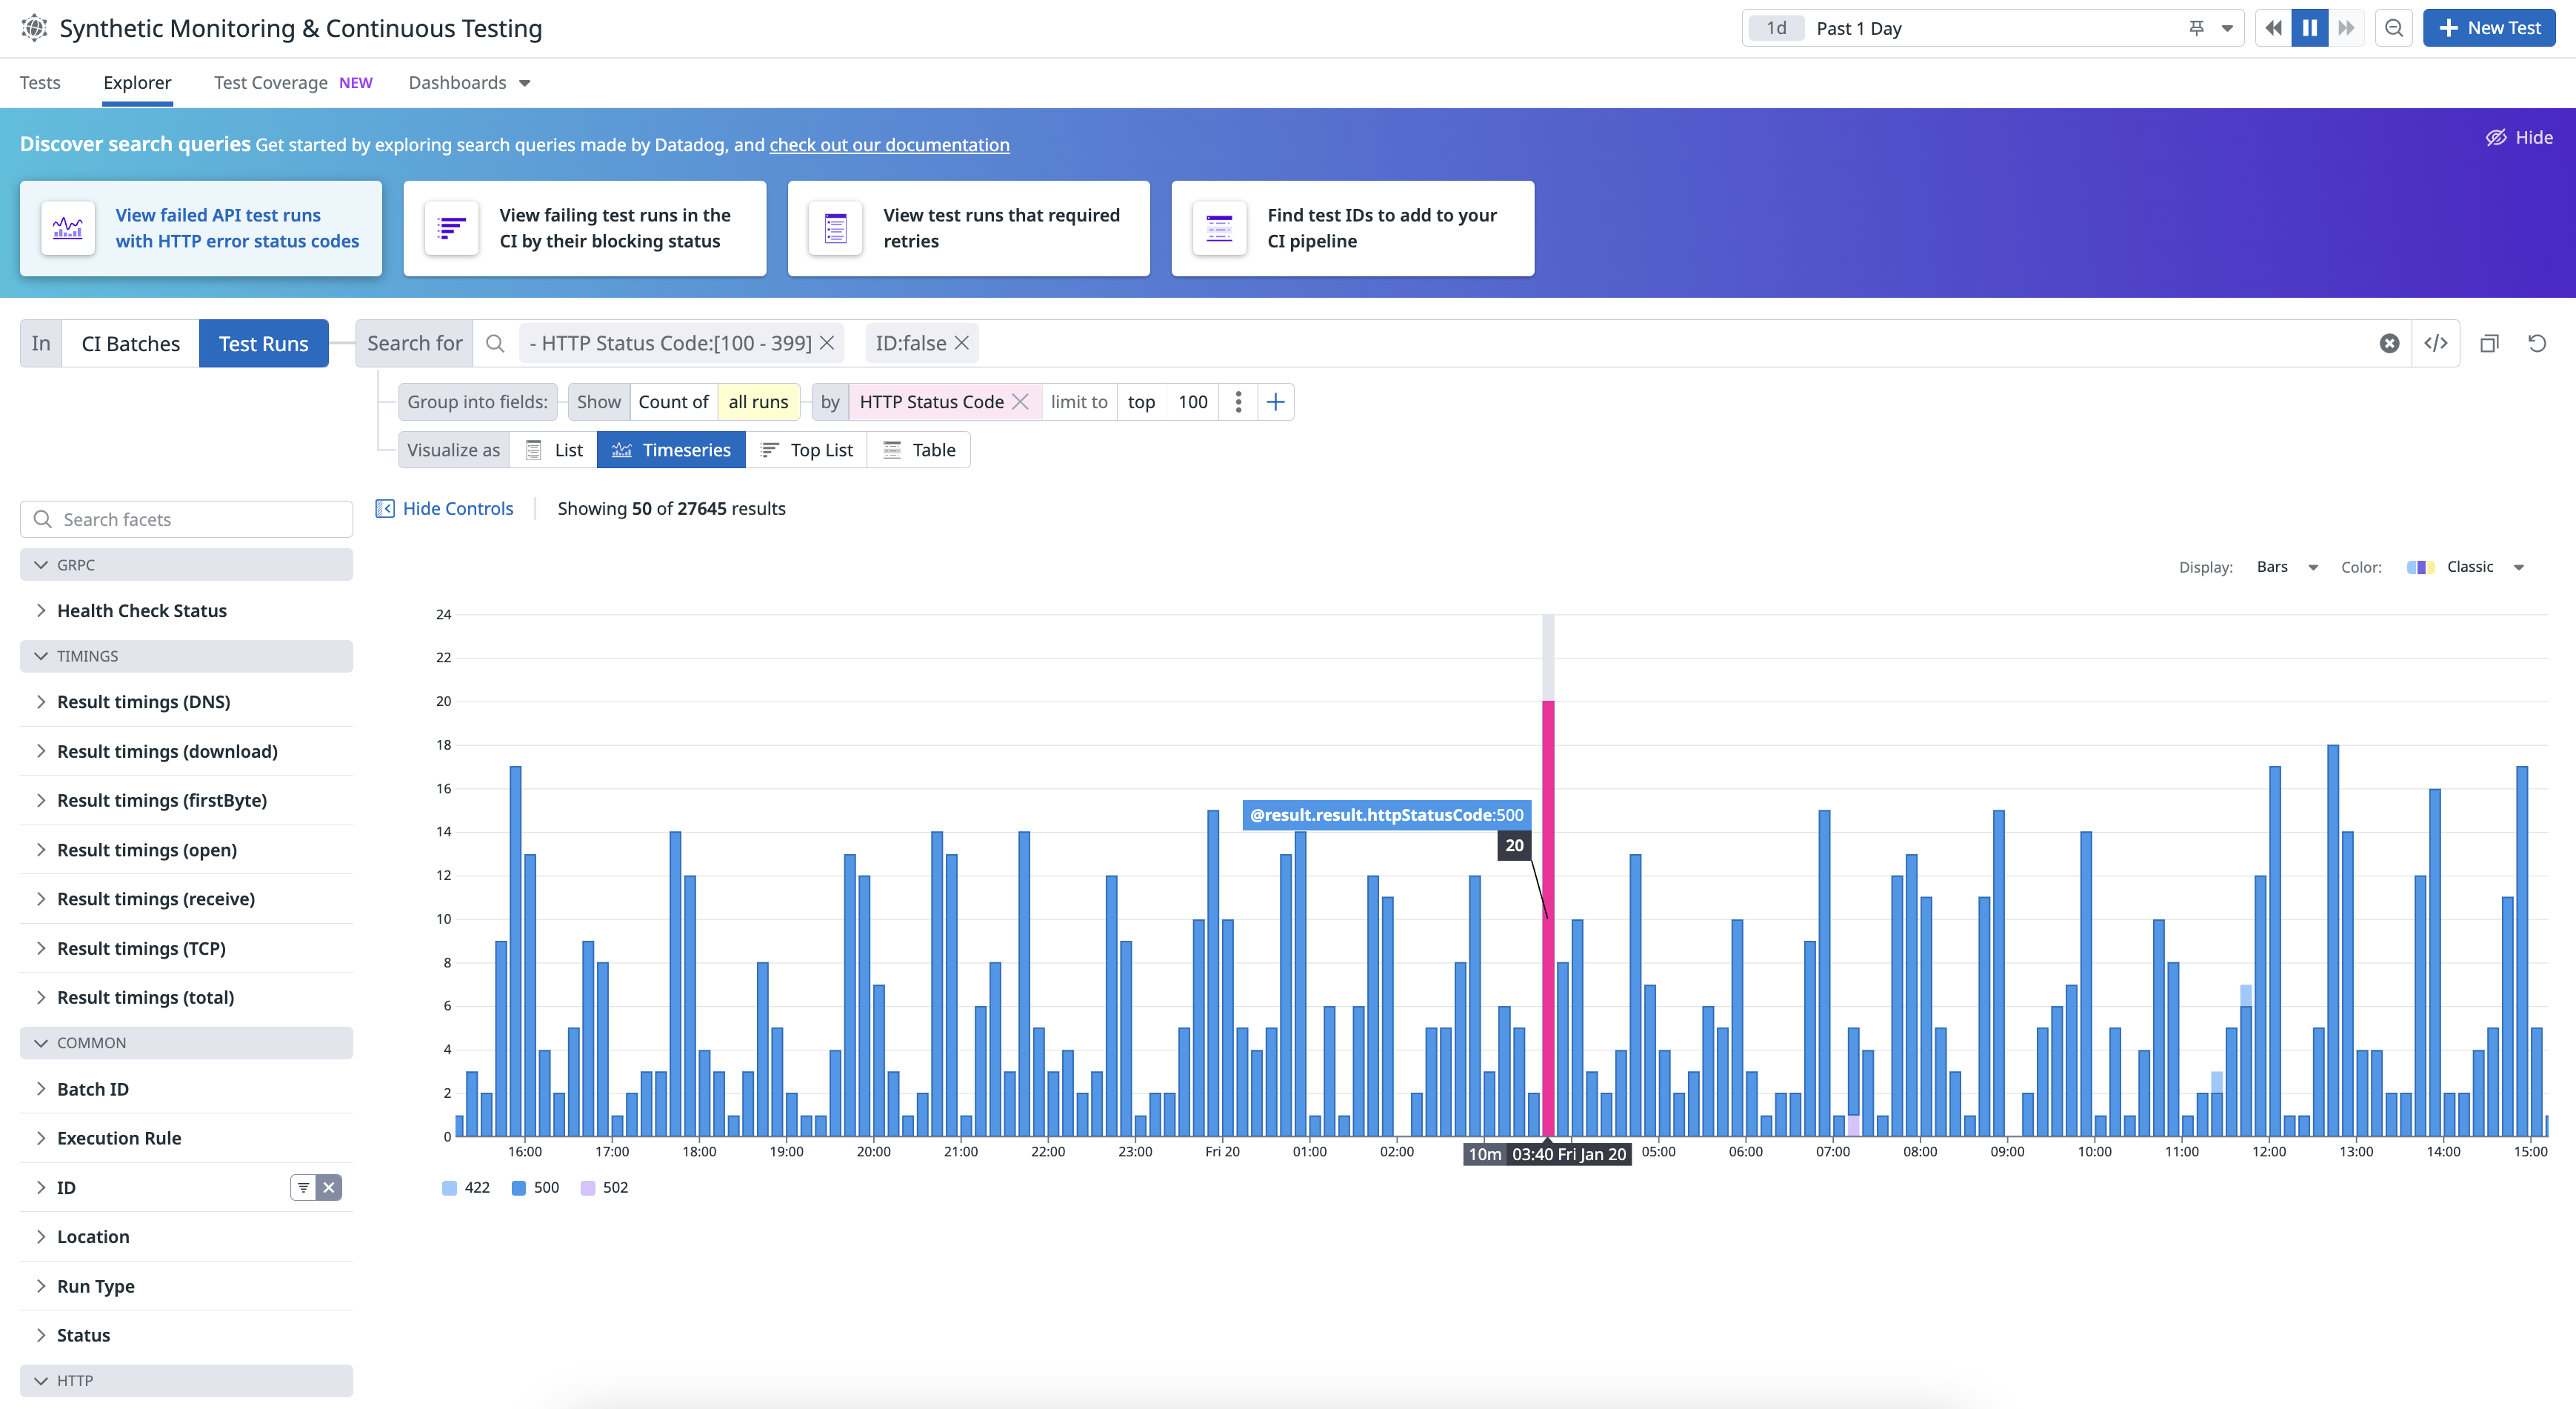Viewport: 2576px width, 1409px height.
Task: Open the three-dot group options menu
Action: coord(1238,402)
